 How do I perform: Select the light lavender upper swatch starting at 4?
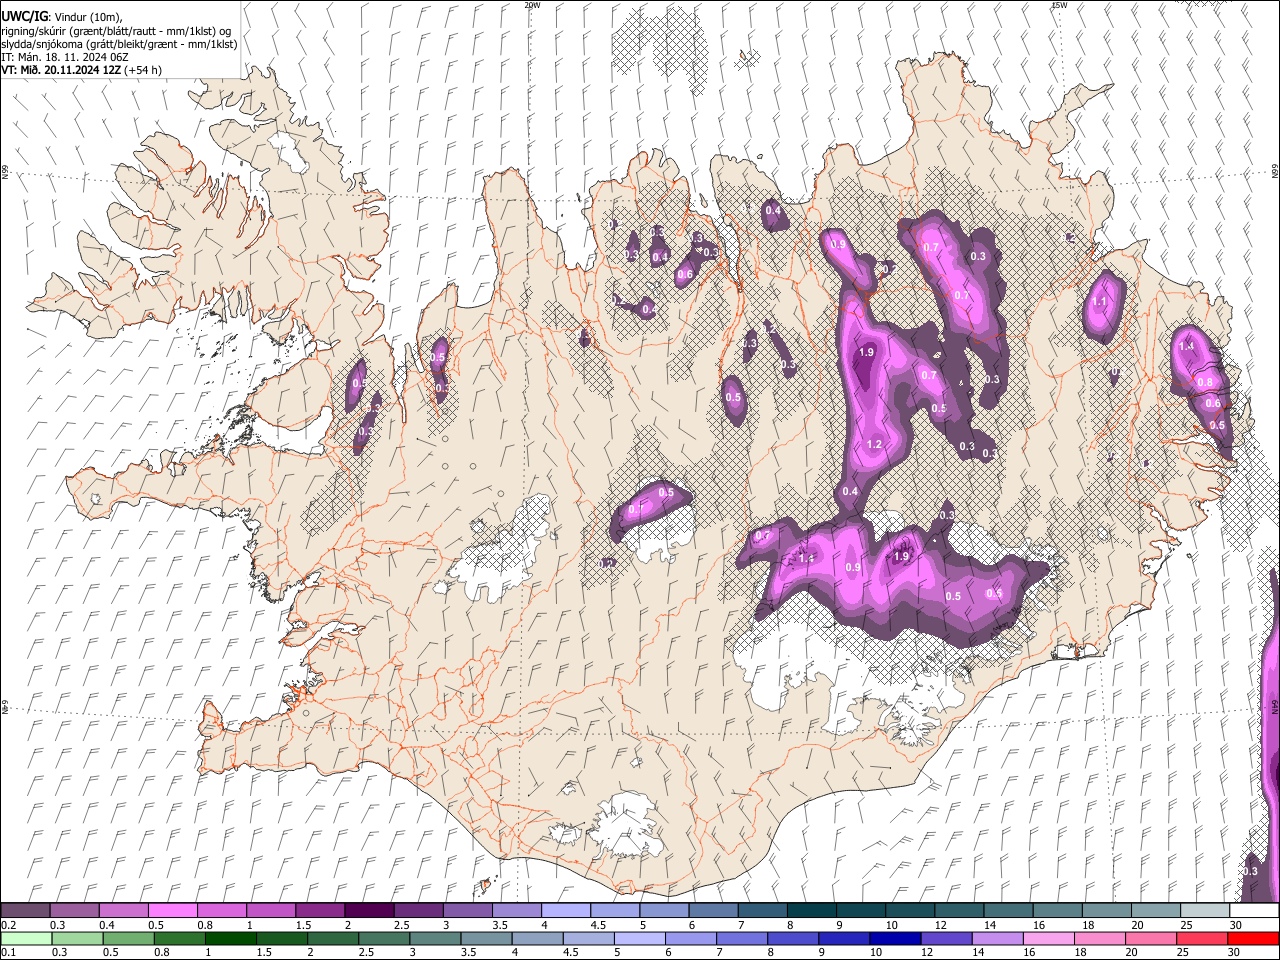click(x=564, y=911)
